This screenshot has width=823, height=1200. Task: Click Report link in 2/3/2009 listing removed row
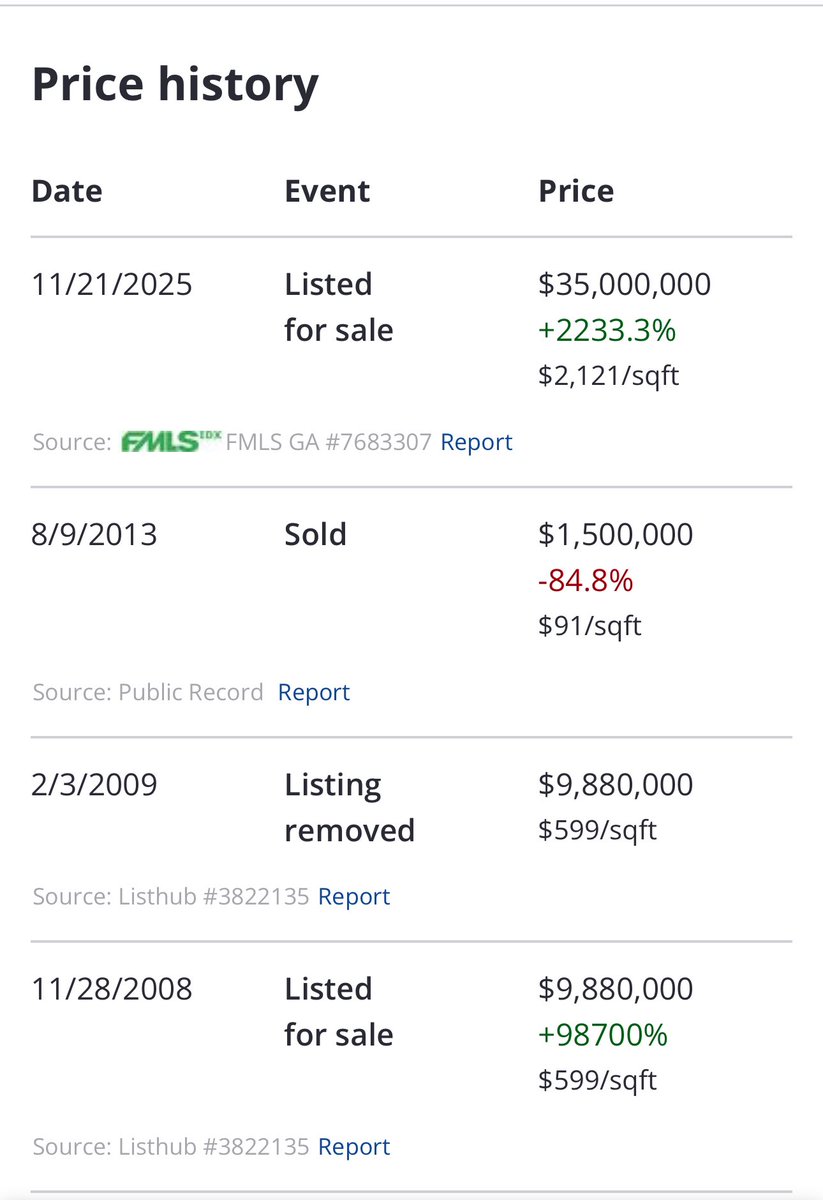point(354,896)
